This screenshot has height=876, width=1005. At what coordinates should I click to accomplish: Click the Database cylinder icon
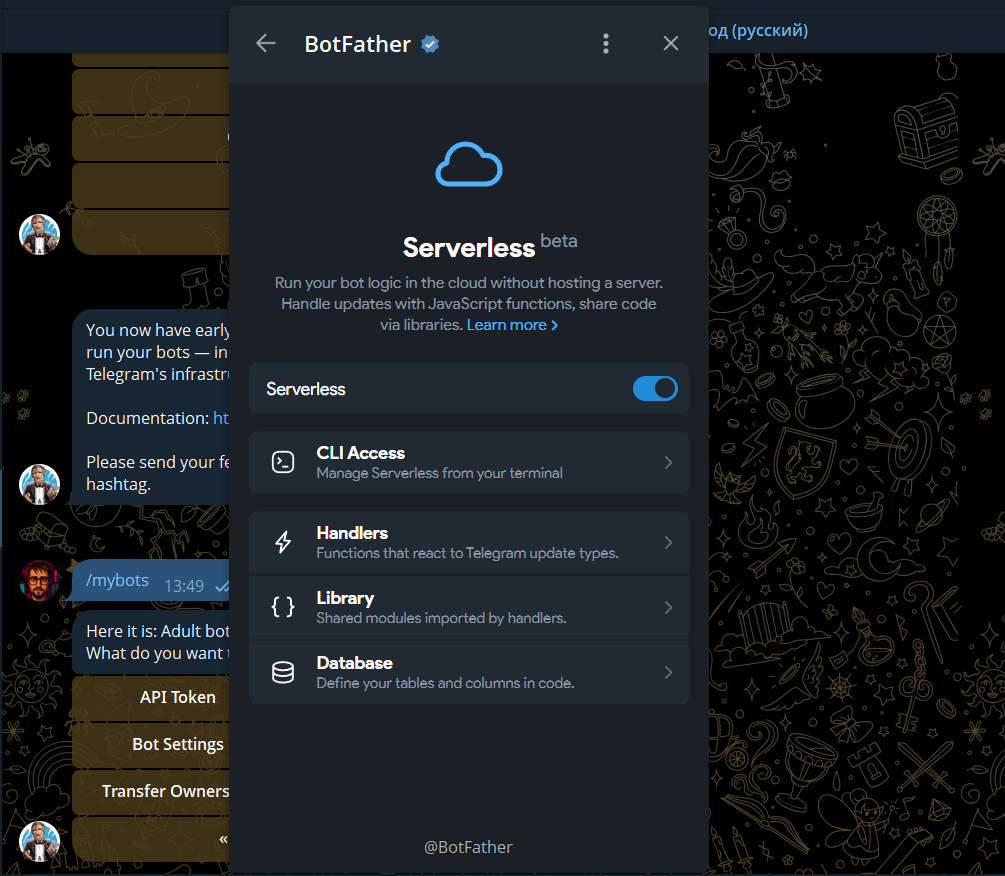pyautogui.click(x=283, y=672)
